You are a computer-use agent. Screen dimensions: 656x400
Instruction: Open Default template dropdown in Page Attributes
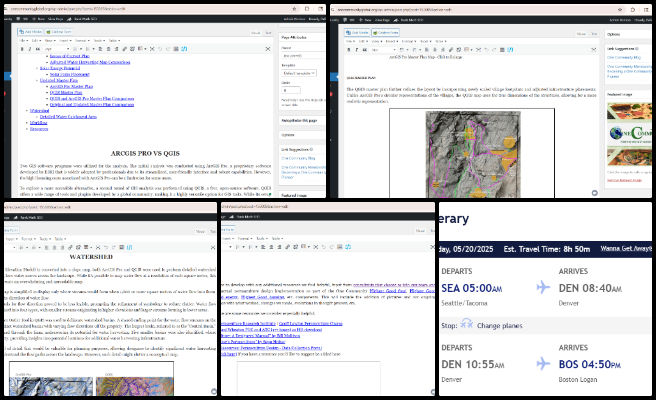[299, 73]
